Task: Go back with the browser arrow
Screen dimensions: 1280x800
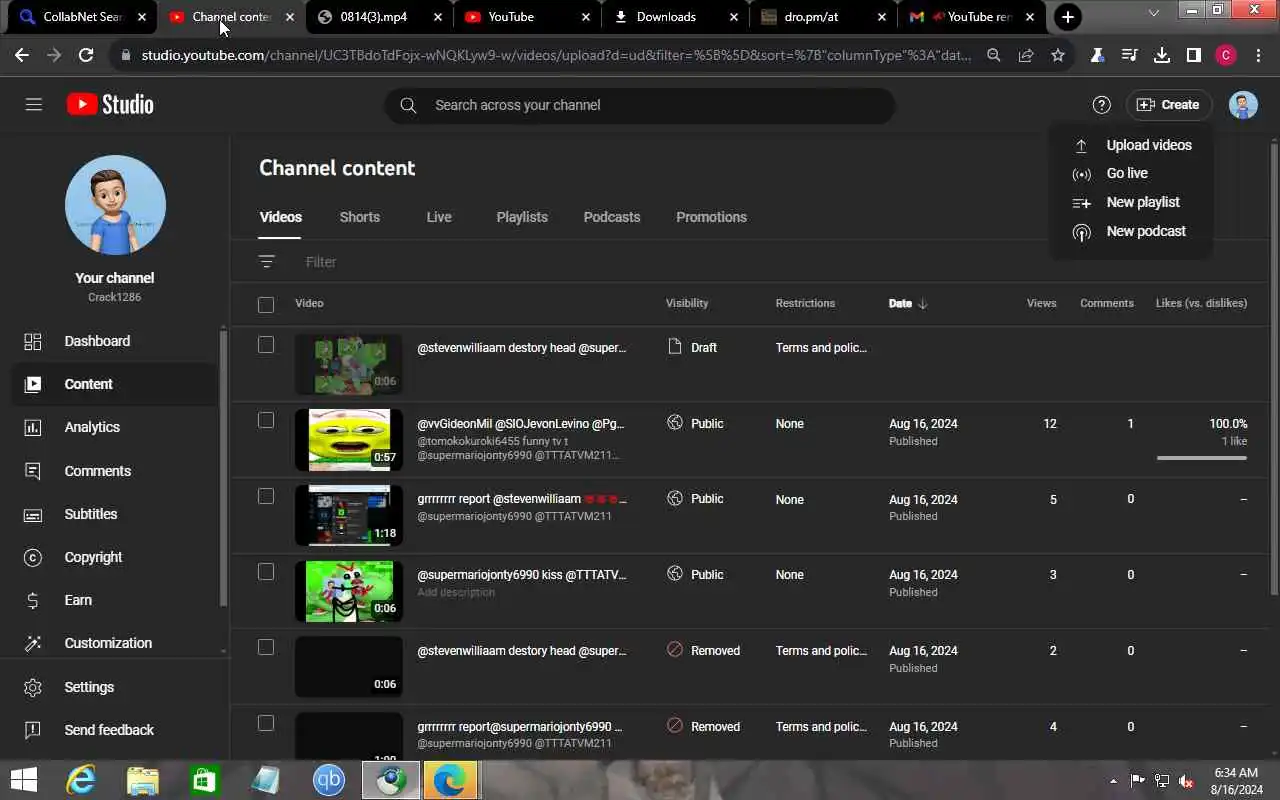Action: tap(22, 56)
